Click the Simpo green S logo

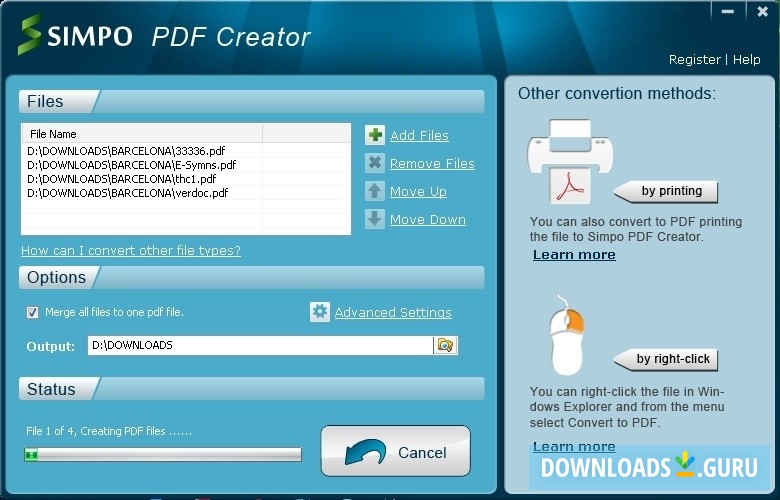(29, 34)
